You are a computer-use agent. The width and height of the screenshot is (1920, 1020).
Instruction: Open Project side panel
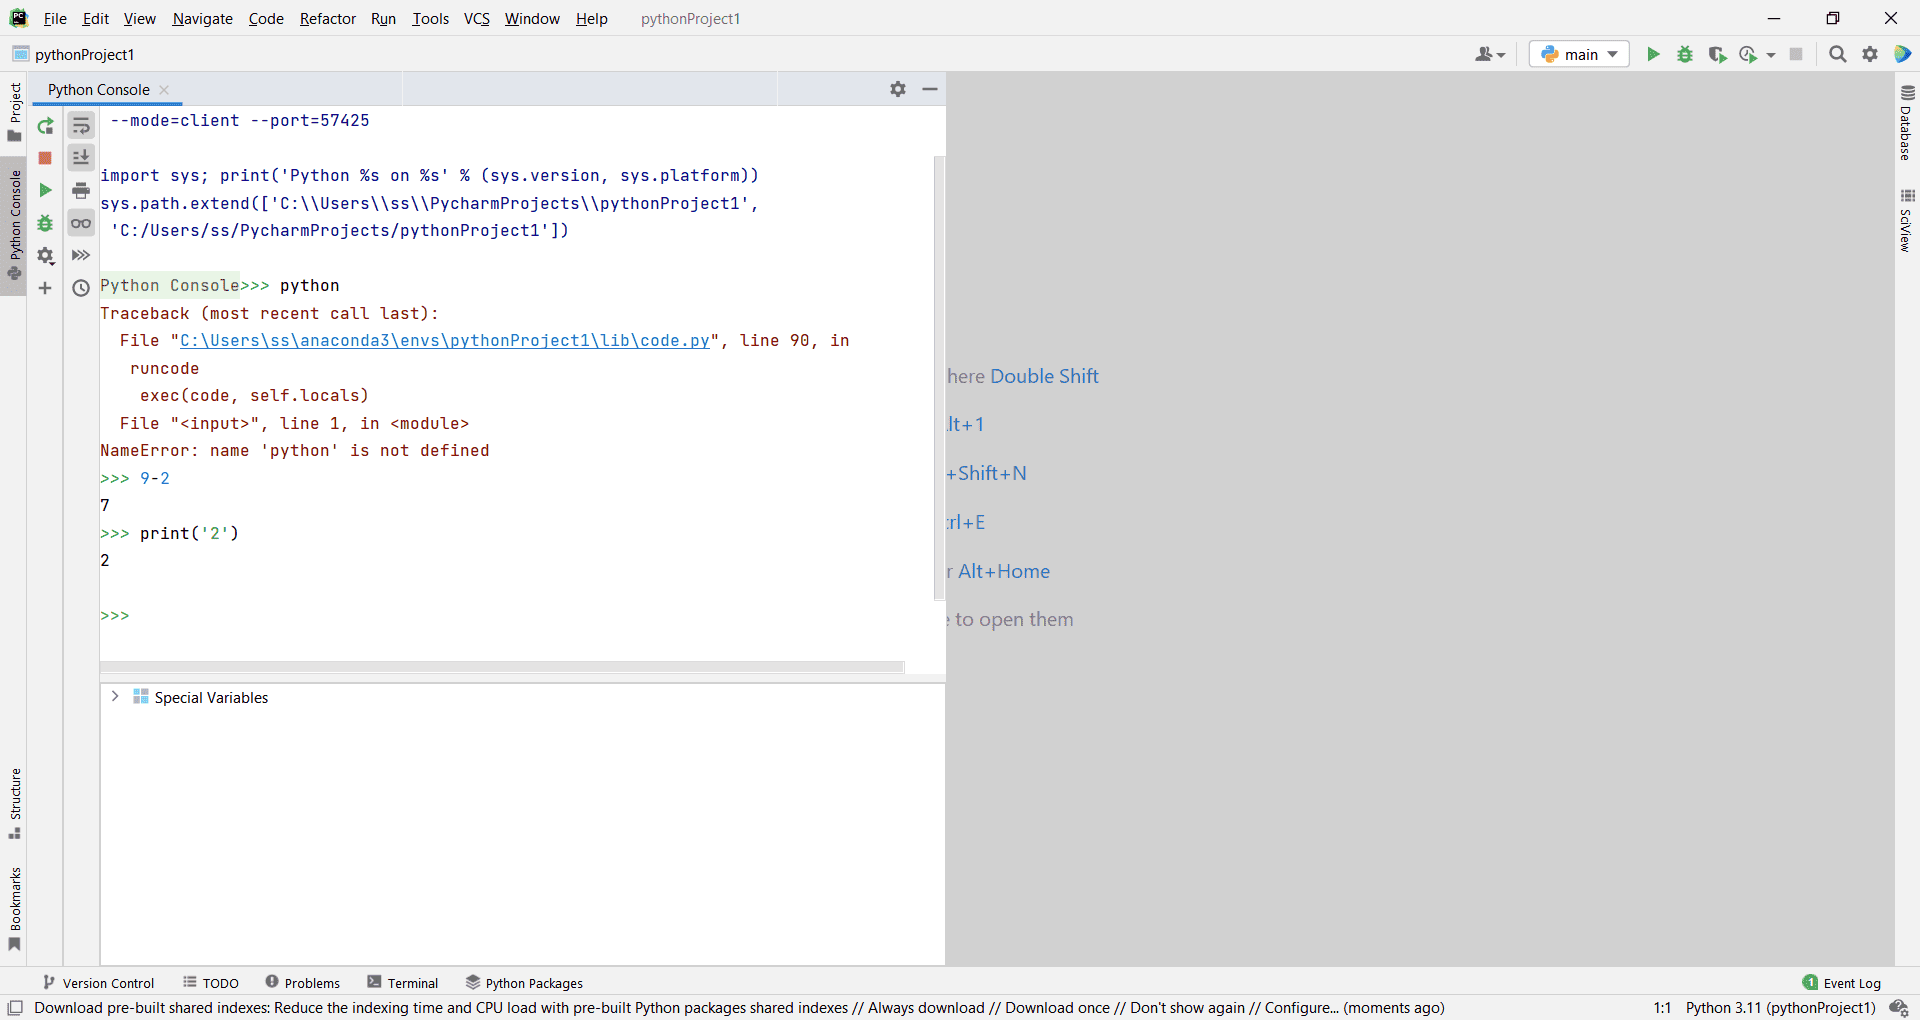tap(14, 112)
